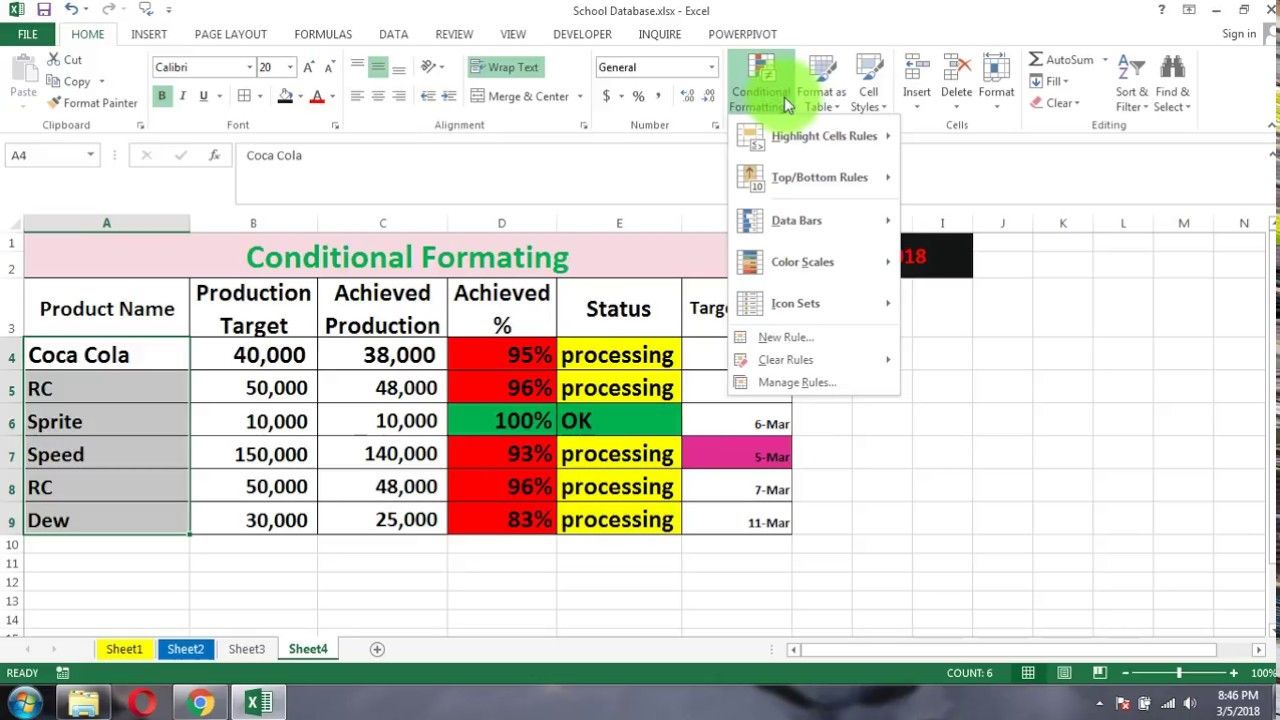Toggle Center horizontal alignment
The width and height of the screenshot is (1280, 720).
pyautogui.click(x=378, y=96)
